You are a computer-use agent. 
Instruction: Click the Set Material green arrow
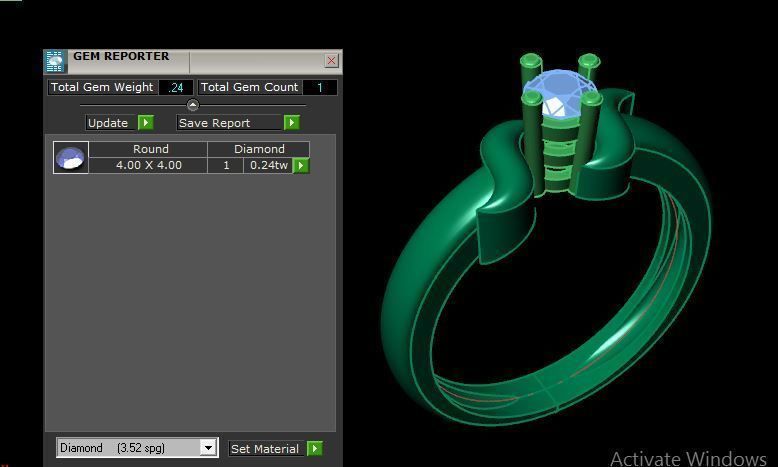(315, 449)
